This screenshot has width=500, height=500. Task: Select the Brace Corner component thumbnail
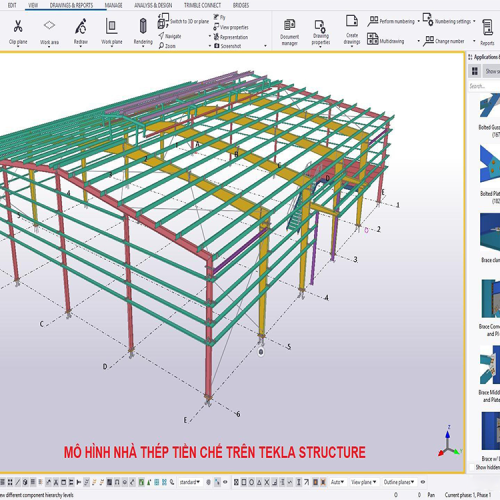click(x=490, y=298)
